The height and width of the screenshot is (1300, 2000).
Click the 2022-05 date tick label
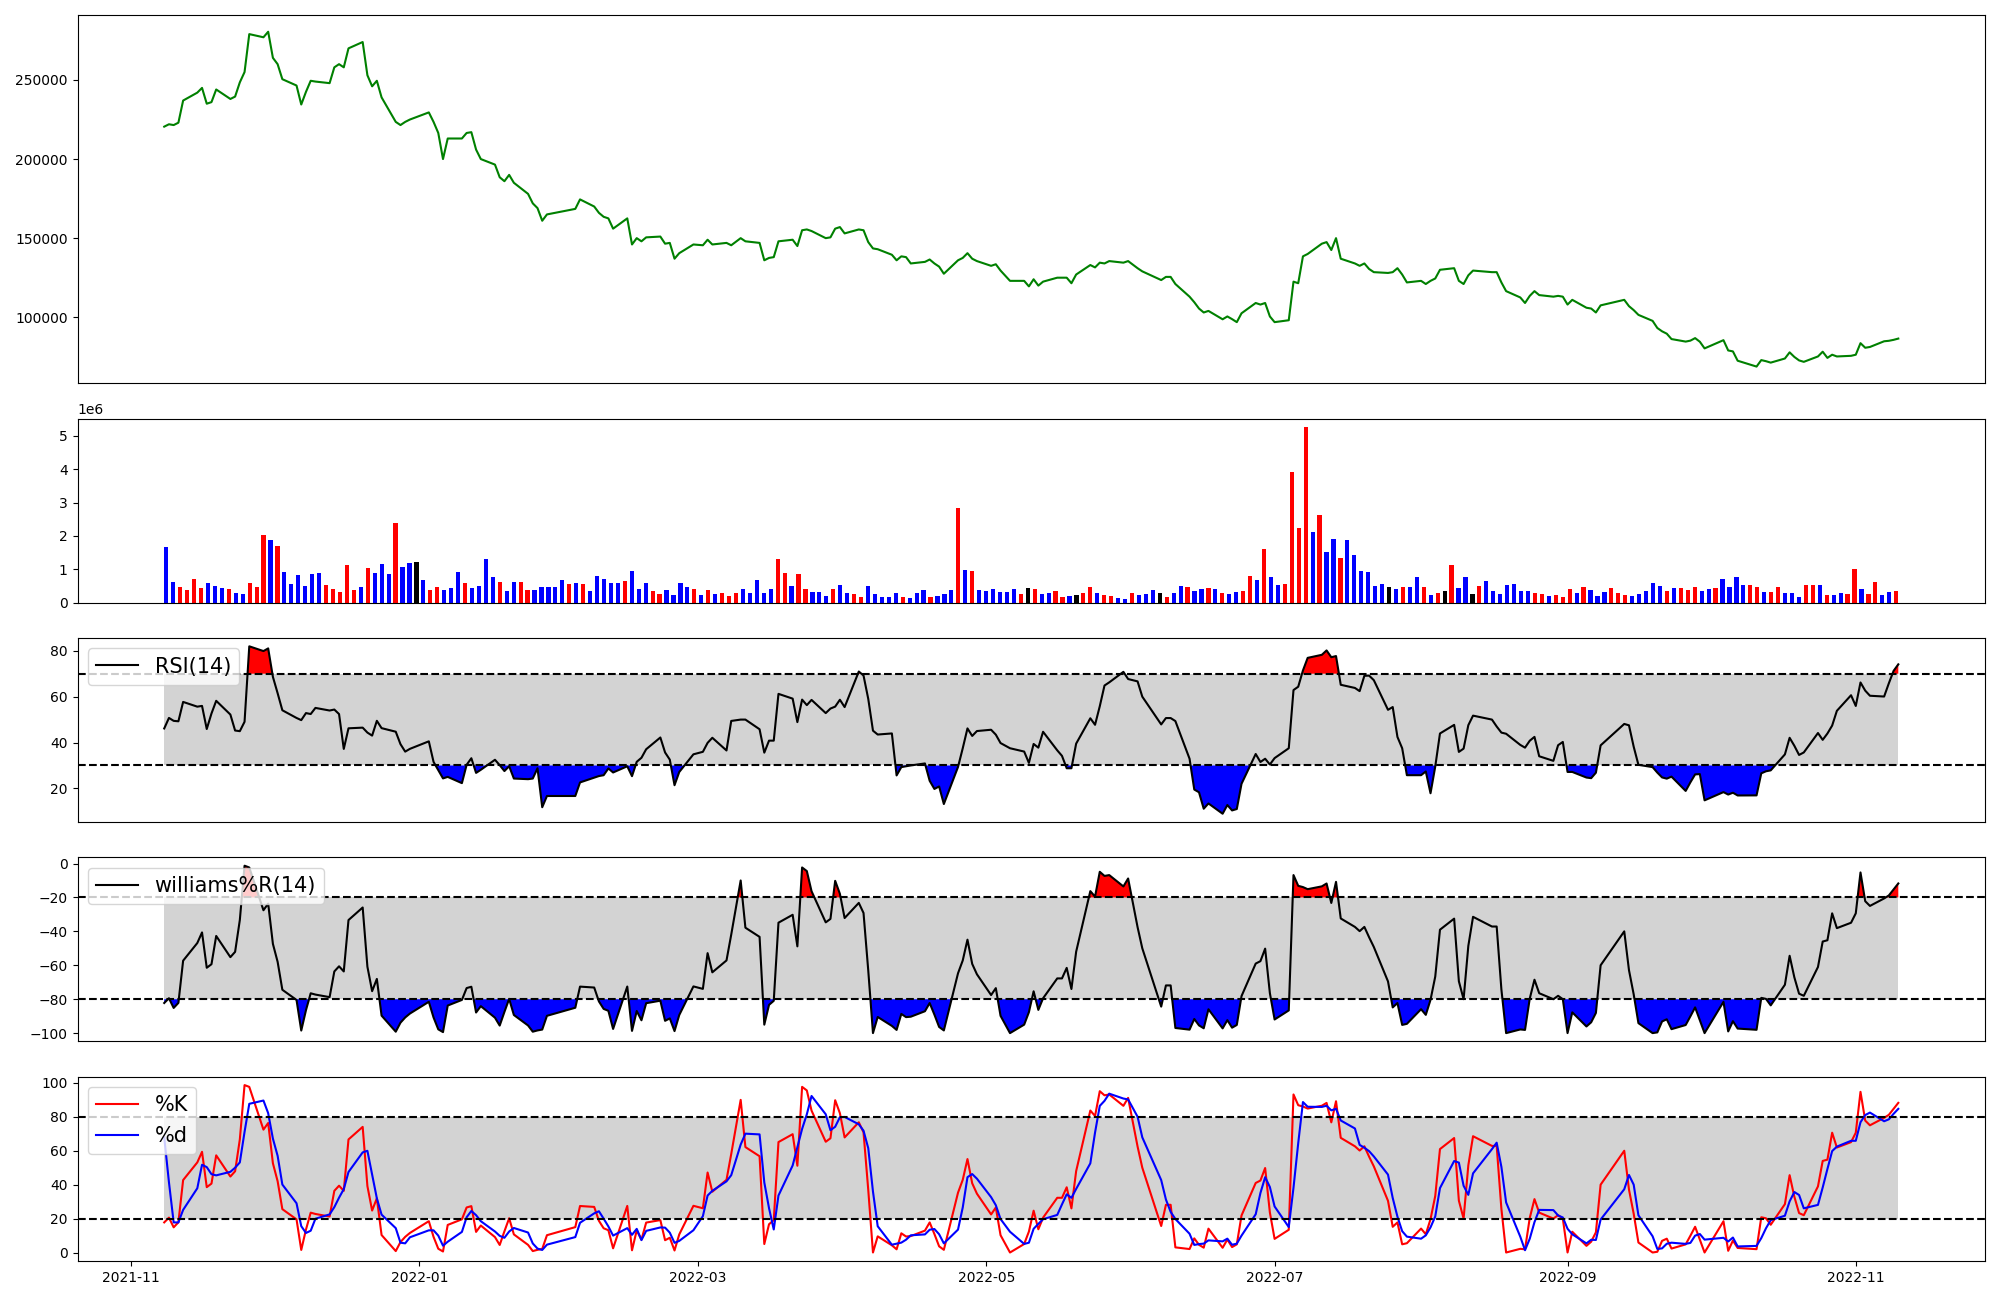(x=987, y=1277)
